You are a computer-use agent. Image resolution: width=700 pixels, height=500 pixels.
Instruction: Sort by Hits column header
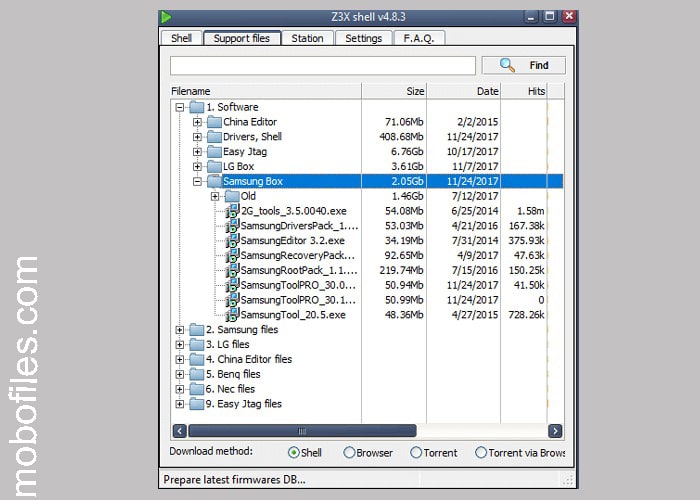[524, 91]
